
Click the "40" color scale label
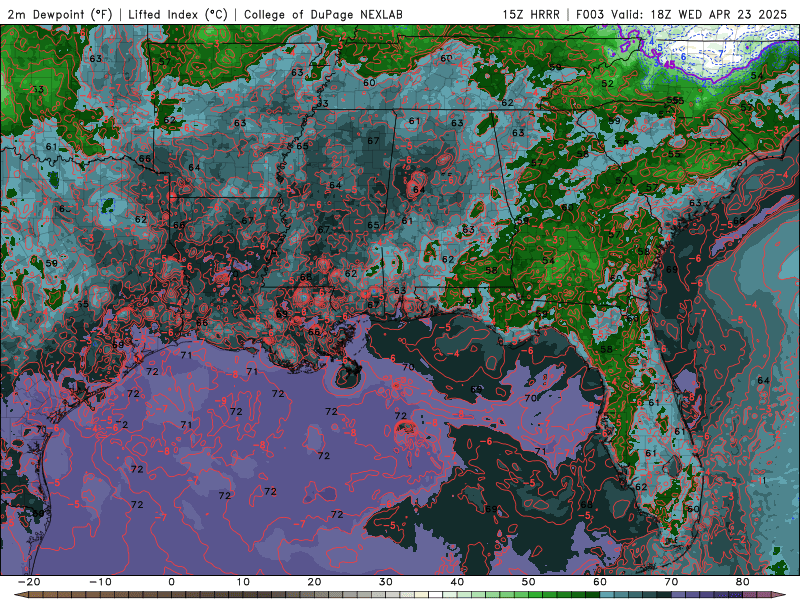click(457, 582)
